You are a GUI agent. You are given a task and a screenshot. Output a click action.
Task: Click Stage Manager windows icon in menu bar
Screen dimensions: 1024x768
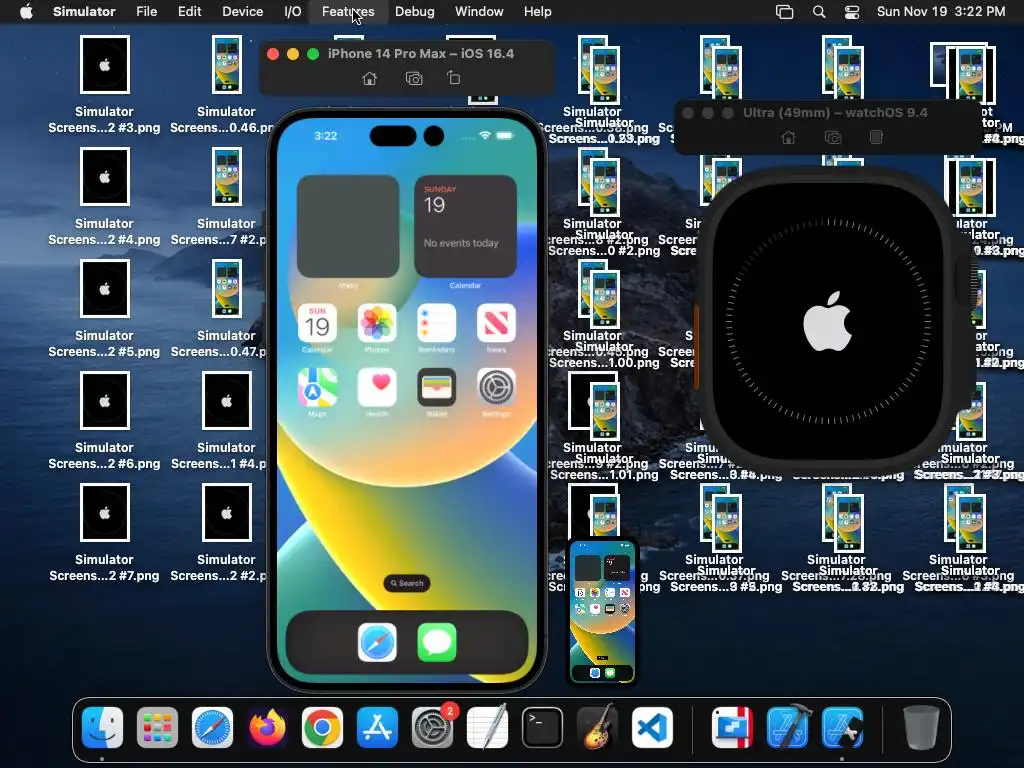click(x=784, y=12)
